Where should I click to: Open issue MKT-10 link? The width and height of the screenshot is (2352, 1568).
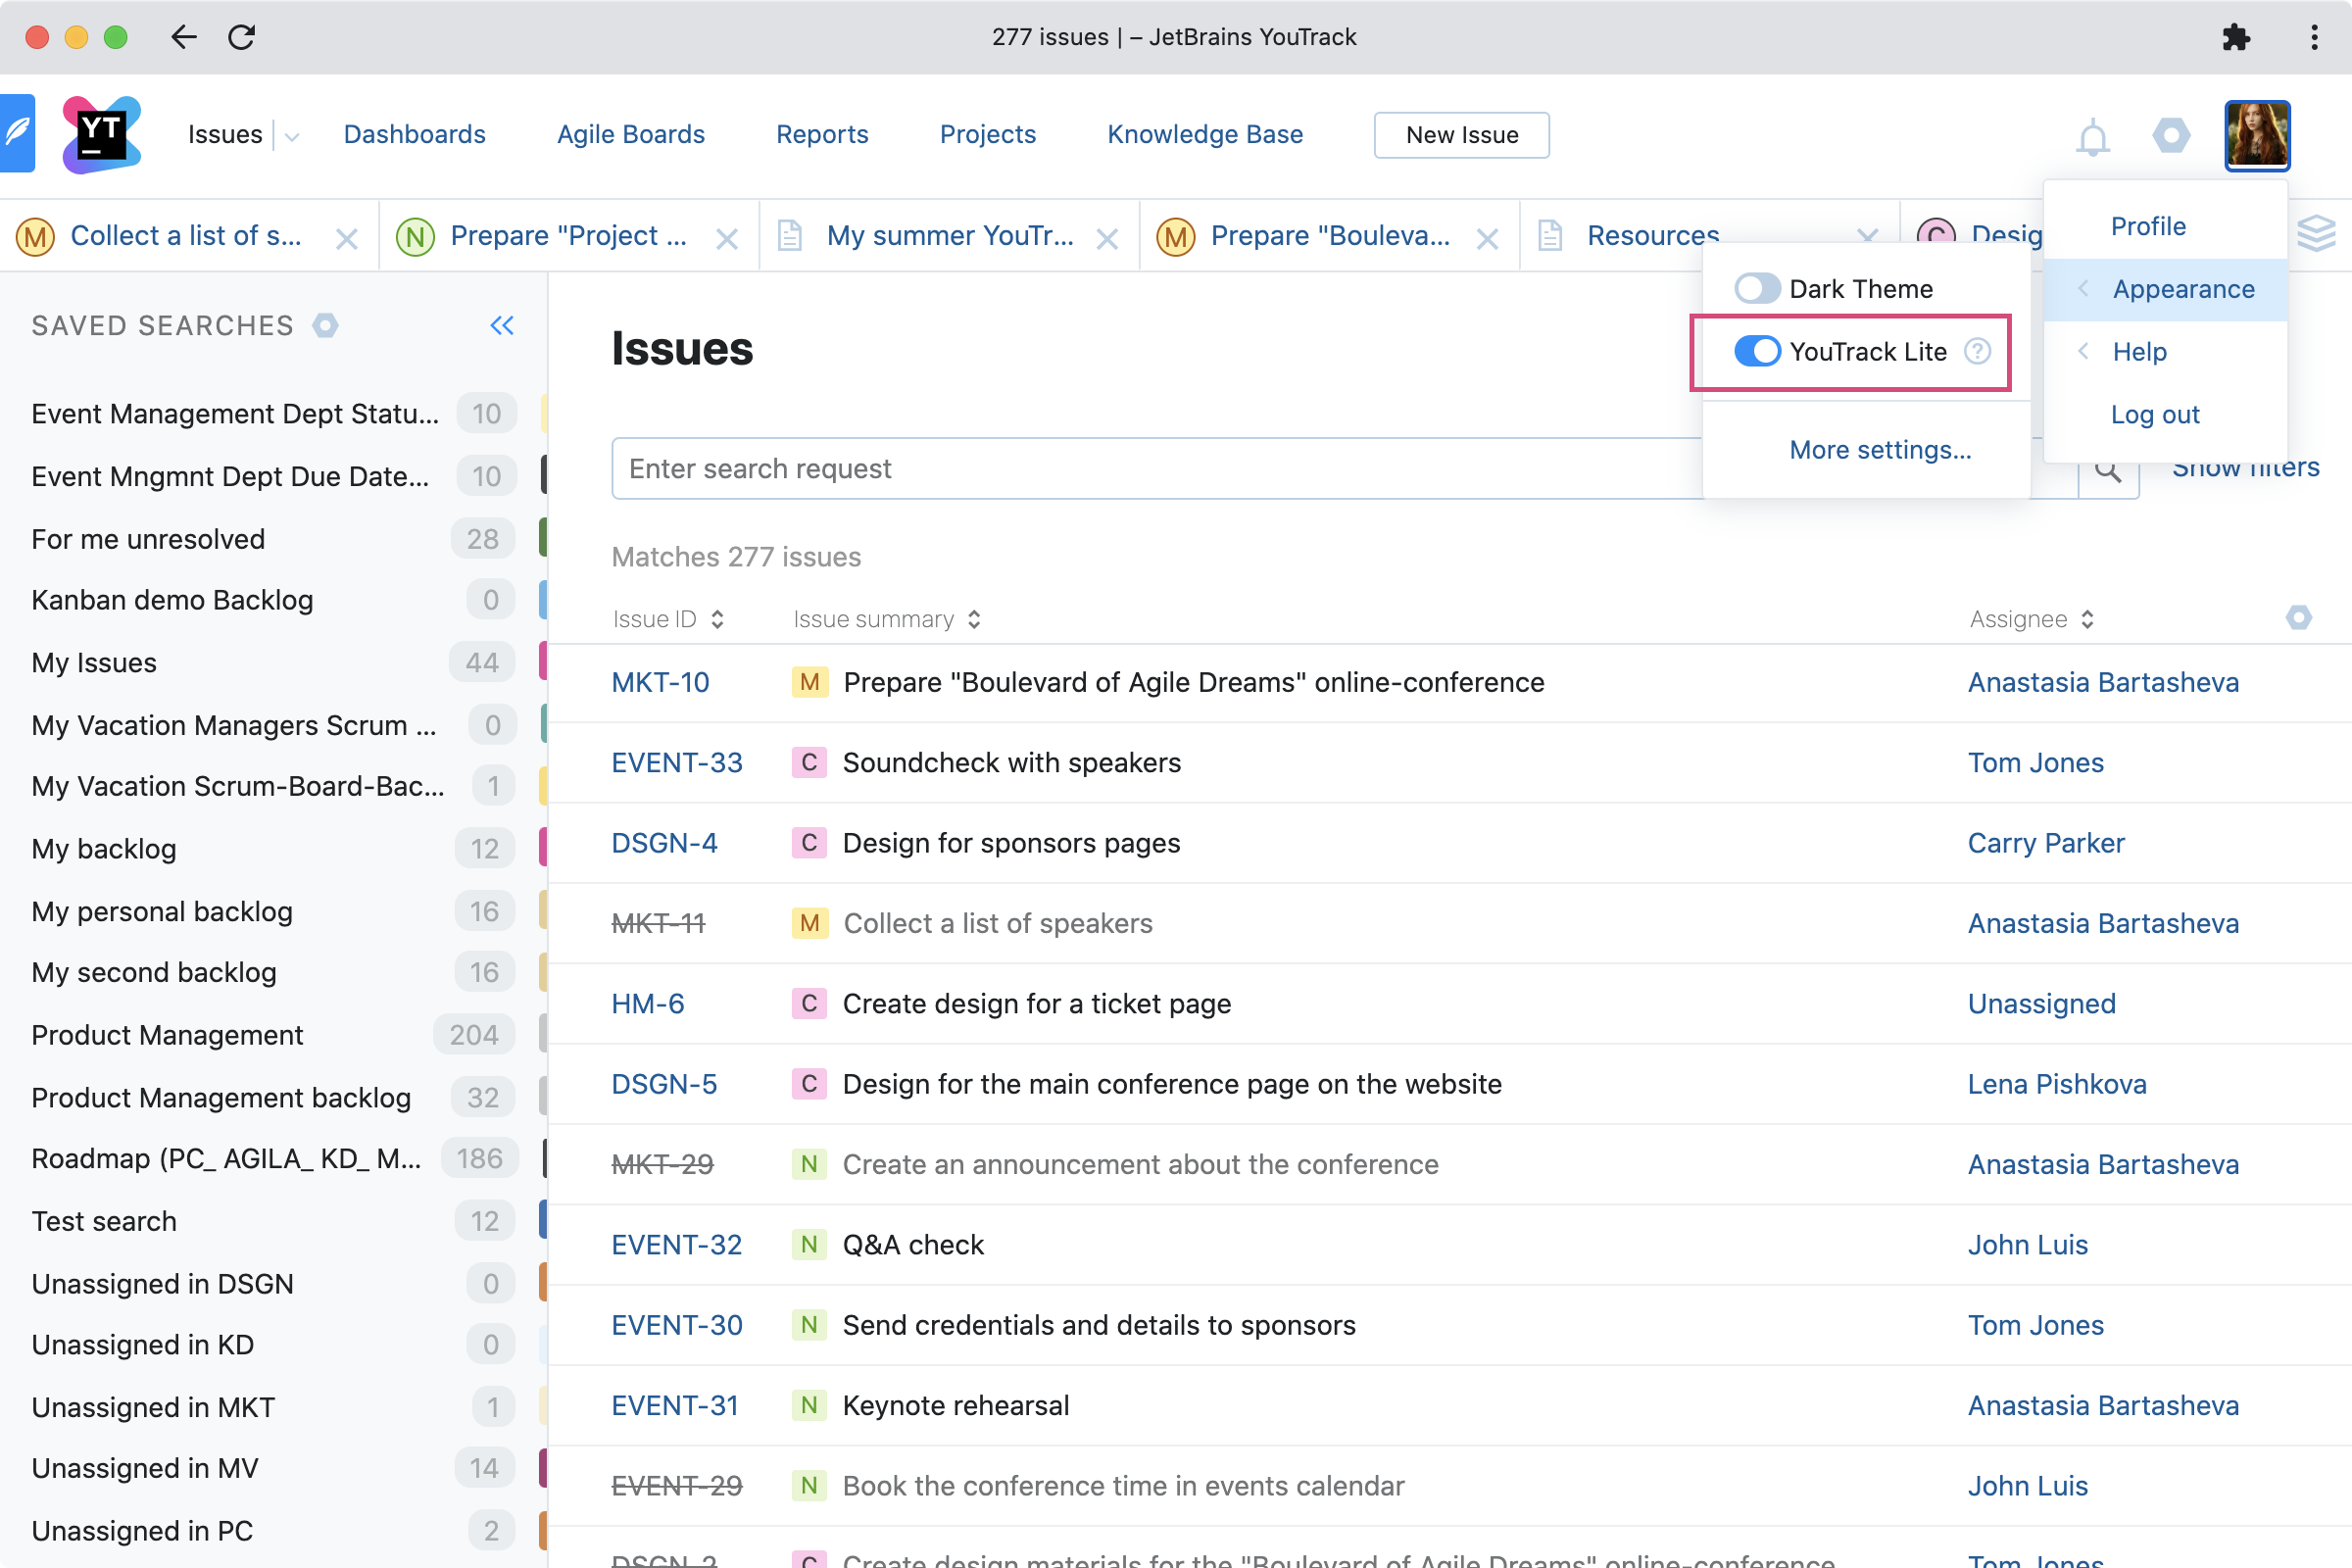pyautogui.click(x=660, y=682)
